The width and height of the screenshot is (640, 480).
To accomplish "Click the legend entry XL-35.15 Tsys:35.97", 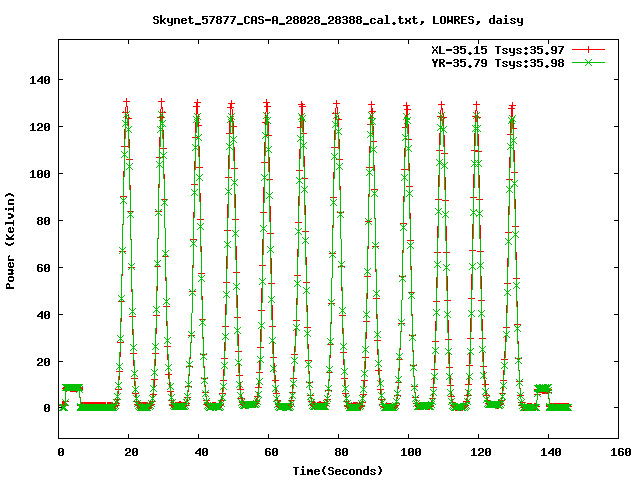I will [x=498, y=50].
